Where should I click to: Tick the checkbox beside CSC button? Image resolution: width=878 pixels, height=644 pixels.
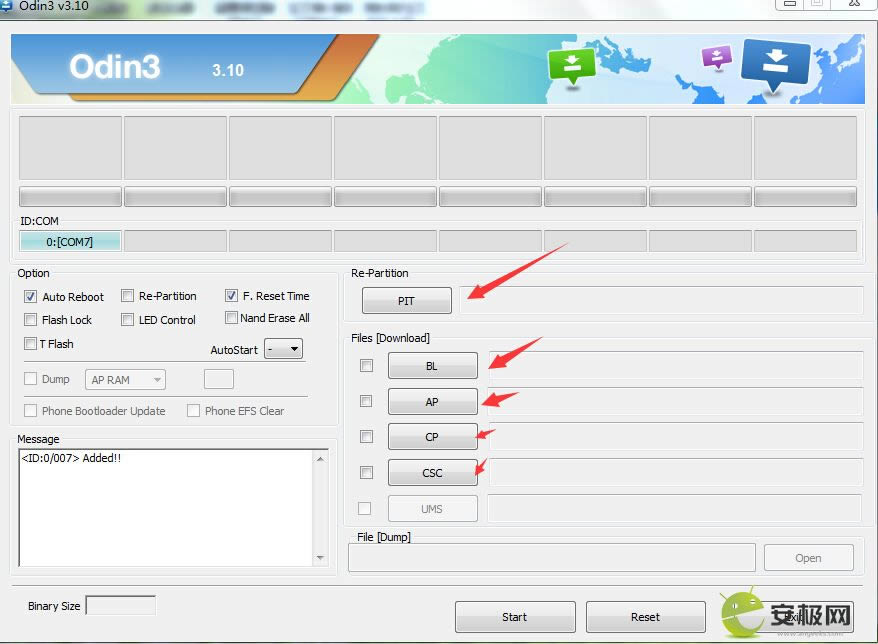pos(366,473)
